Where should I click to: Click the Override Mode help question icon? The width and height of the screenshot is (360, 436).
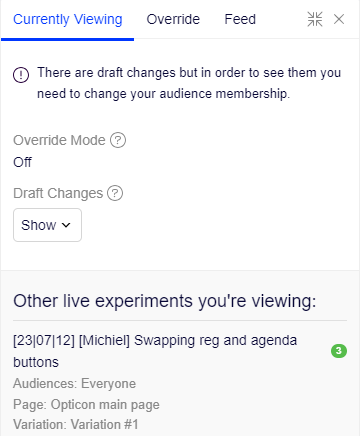(118, 140)
